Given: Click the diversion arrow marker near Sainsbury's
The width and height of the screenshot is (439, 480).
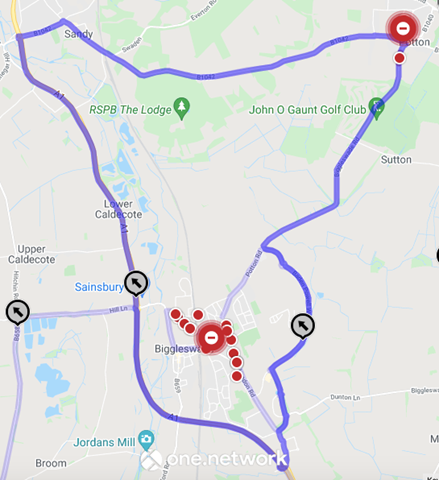Looking at the screenshot, I should click(136, 283).
